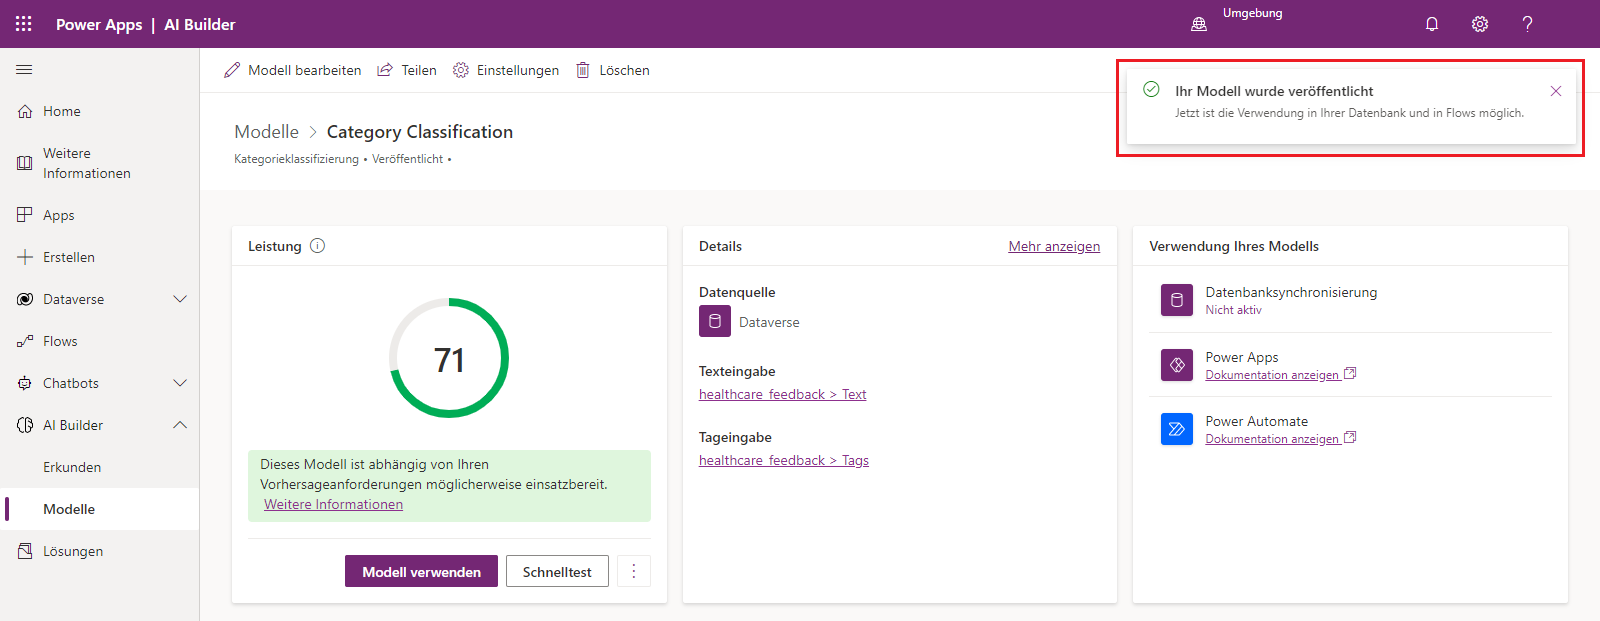This screenshot has width=1600, height=621.
Task: Click the Dataverse icon in sidebar
Action: pos(25,299)
